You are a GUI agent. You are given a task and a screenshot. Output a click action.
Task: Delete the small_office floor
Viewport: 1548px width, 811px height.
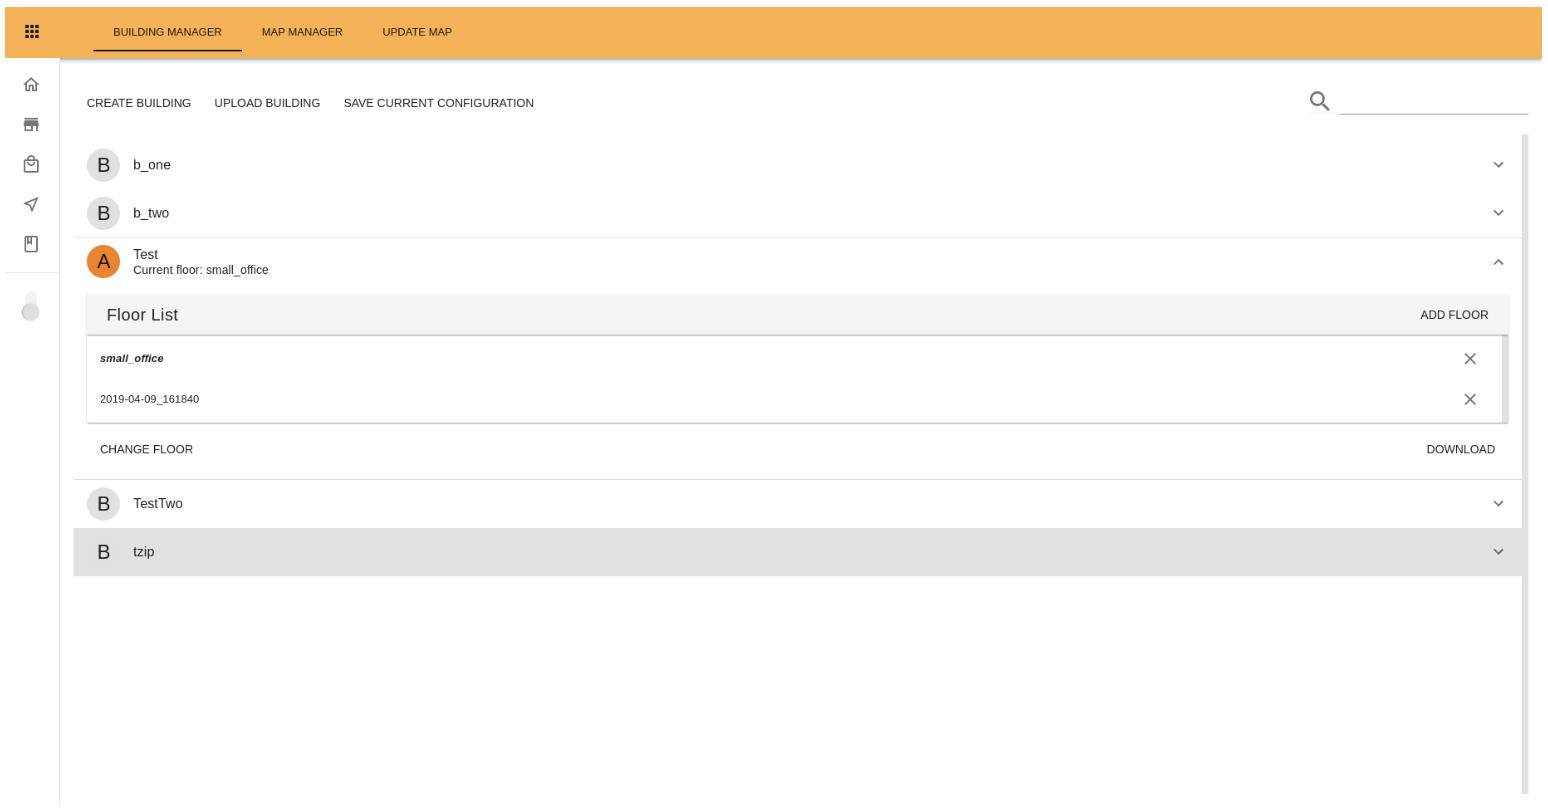click(x=1470, y=359)
